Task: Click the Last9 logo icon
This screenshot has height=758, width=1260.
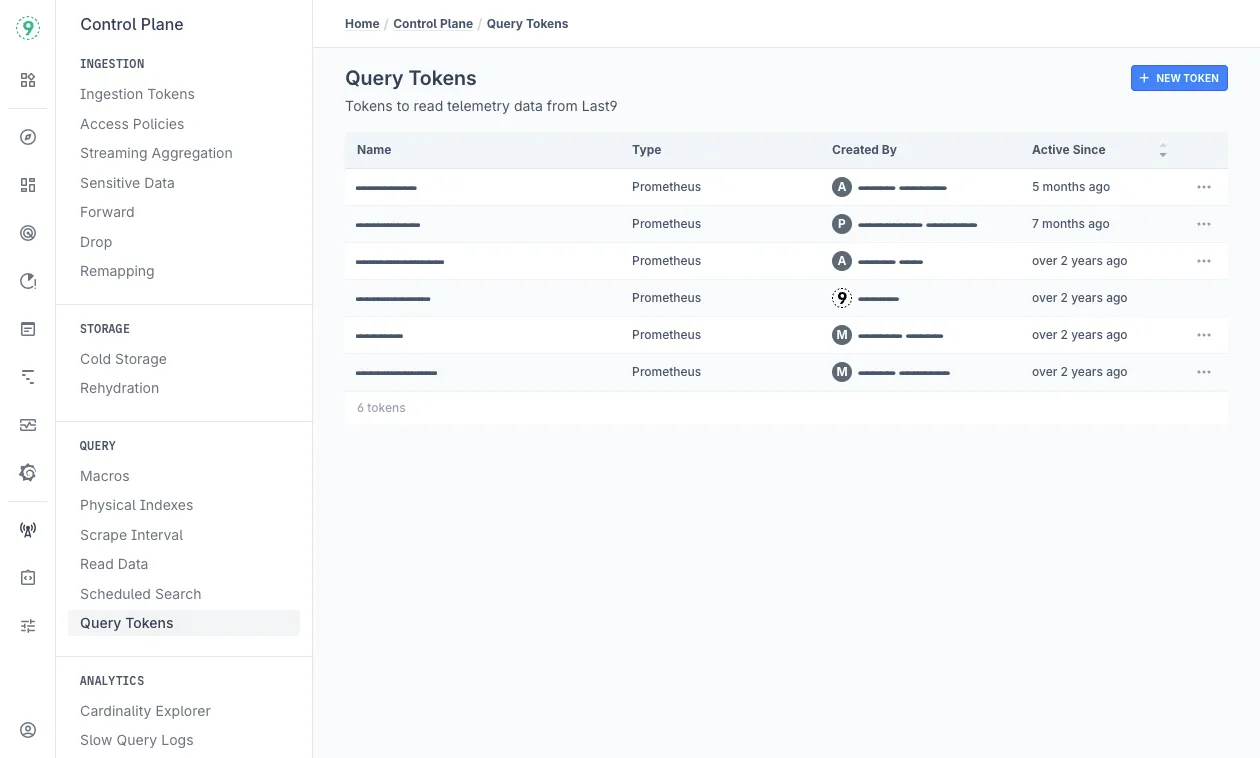Action: click(x=28, y=28)
